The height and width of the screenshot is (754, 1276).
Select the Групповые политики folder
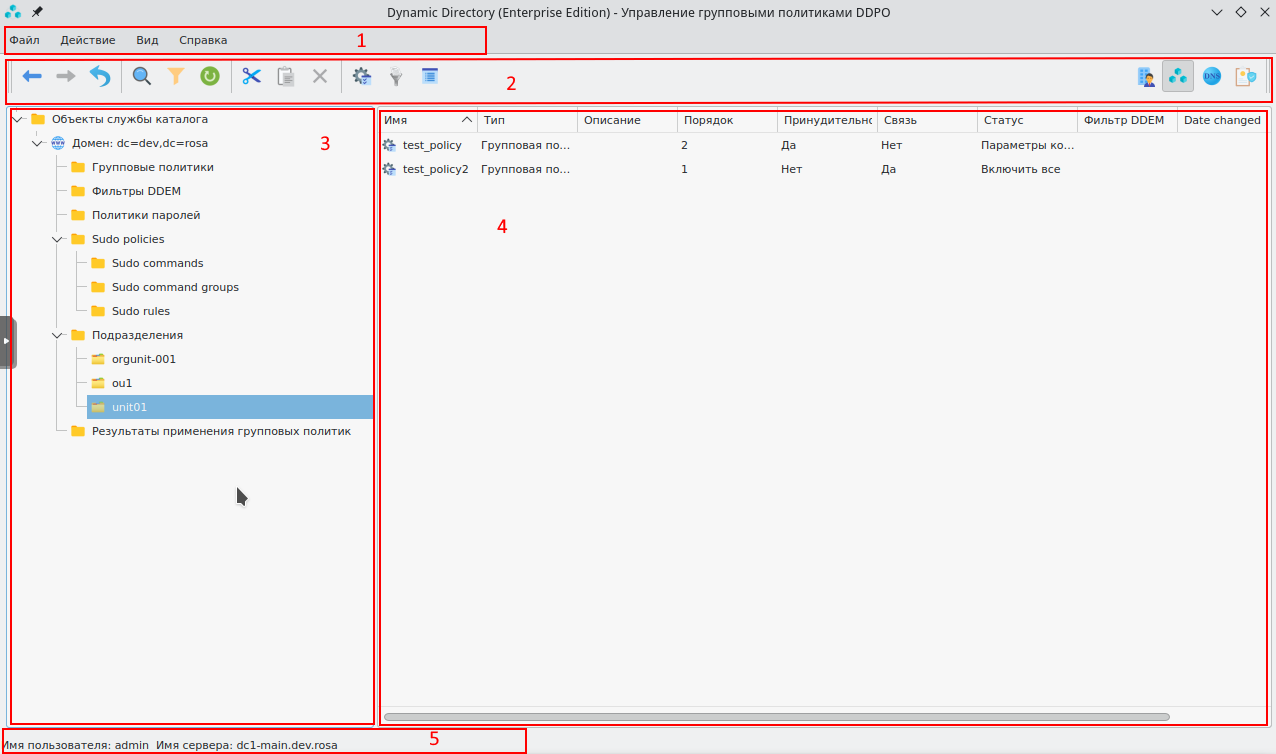pos(152,167)
